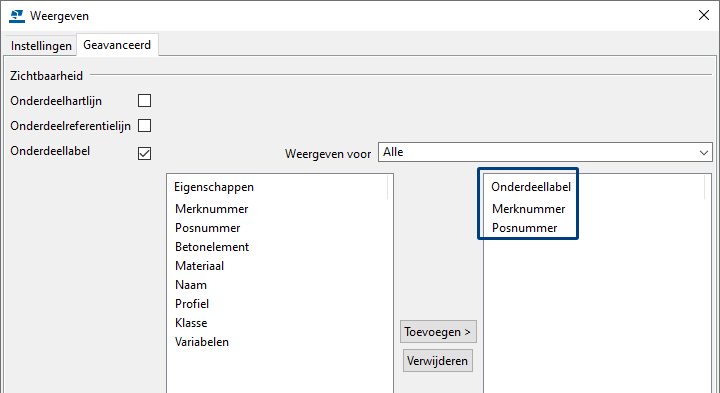Viewport: 720px width, 393px height.
Task: Select Materiaal in the Eigenschappen list
Action: click(199, 266)
